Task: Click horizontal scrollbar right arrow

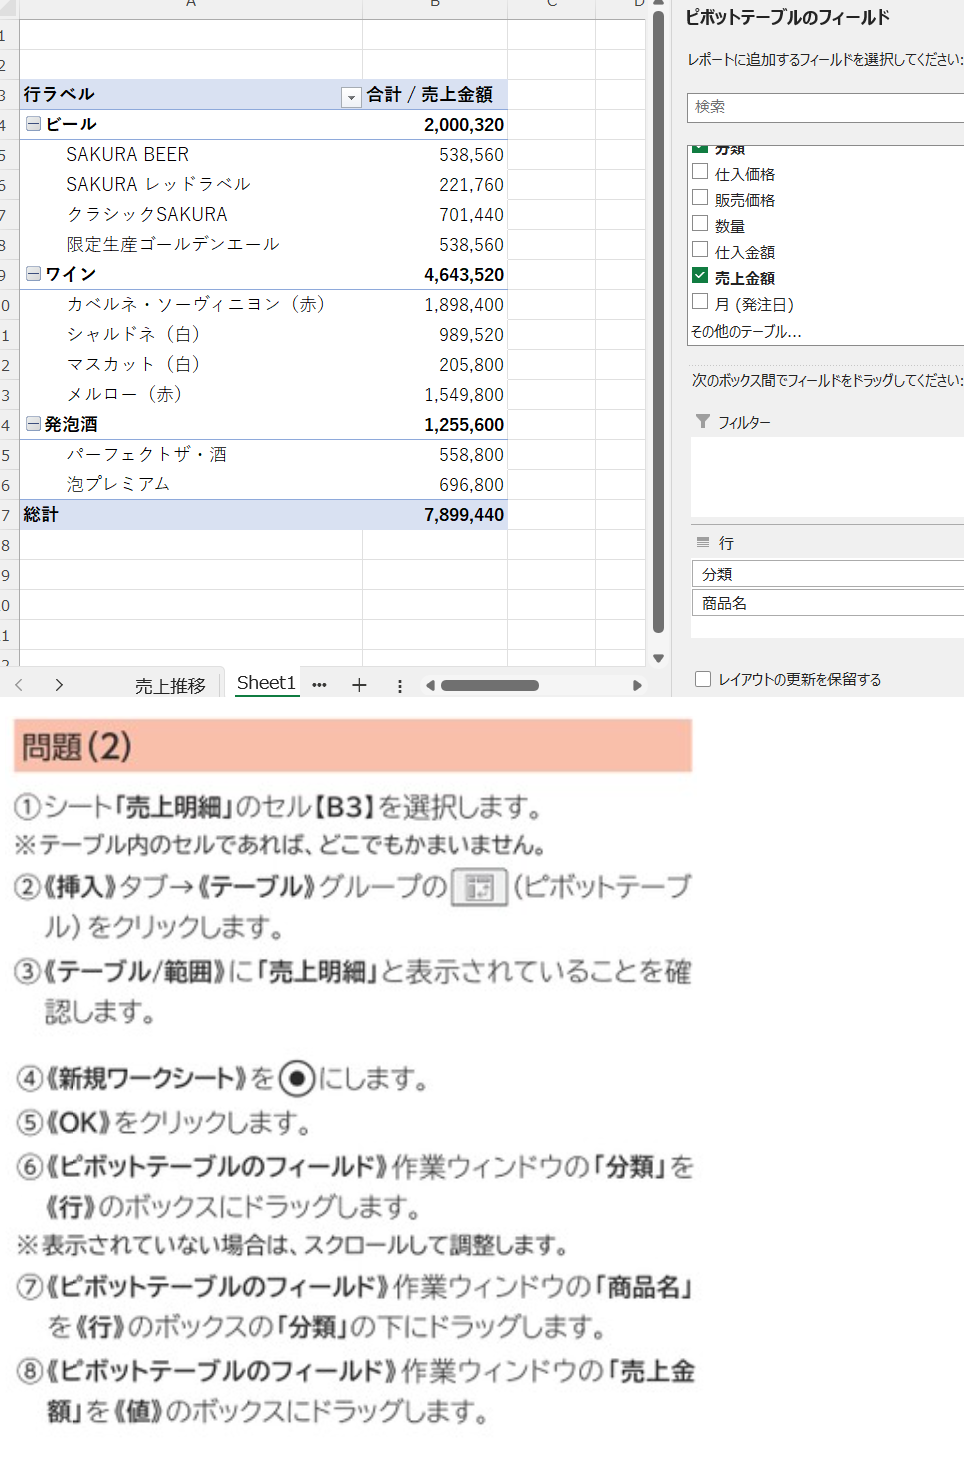Action: pyautogui.click(x=637, y=685)
